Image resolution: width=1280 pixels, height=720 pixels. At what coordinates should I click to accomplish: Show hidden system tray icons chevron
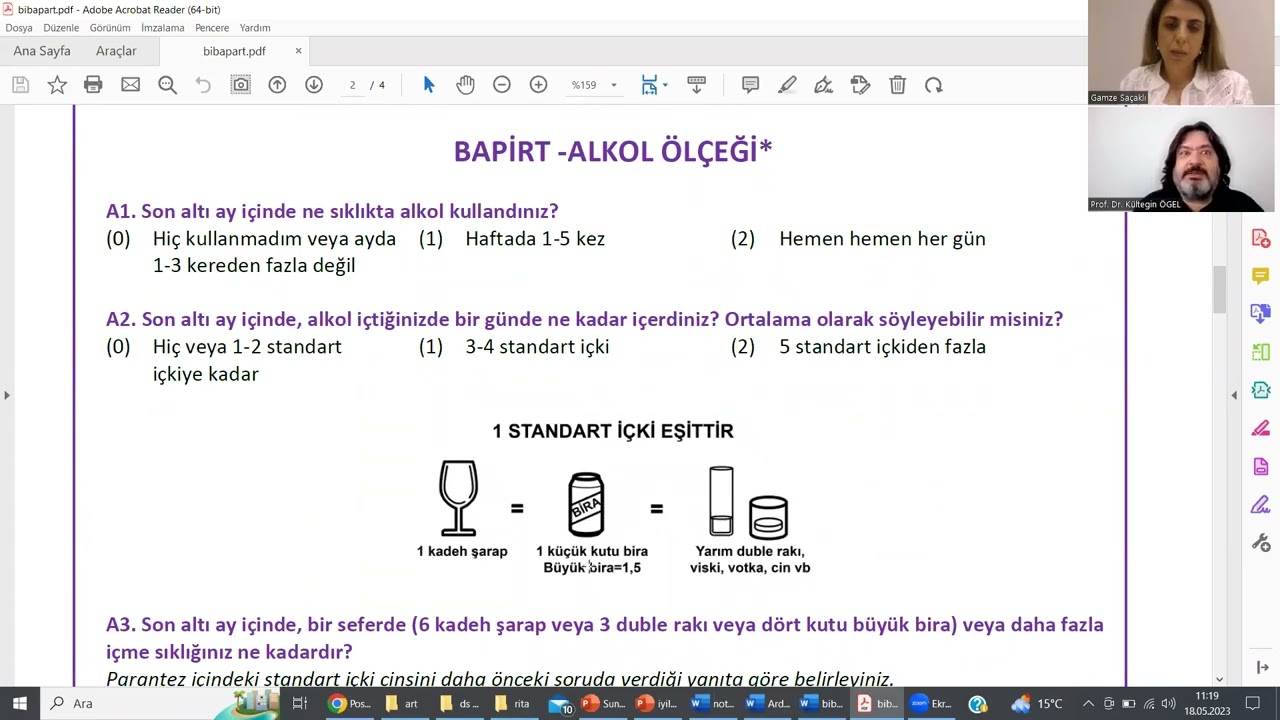[1088, 704]
